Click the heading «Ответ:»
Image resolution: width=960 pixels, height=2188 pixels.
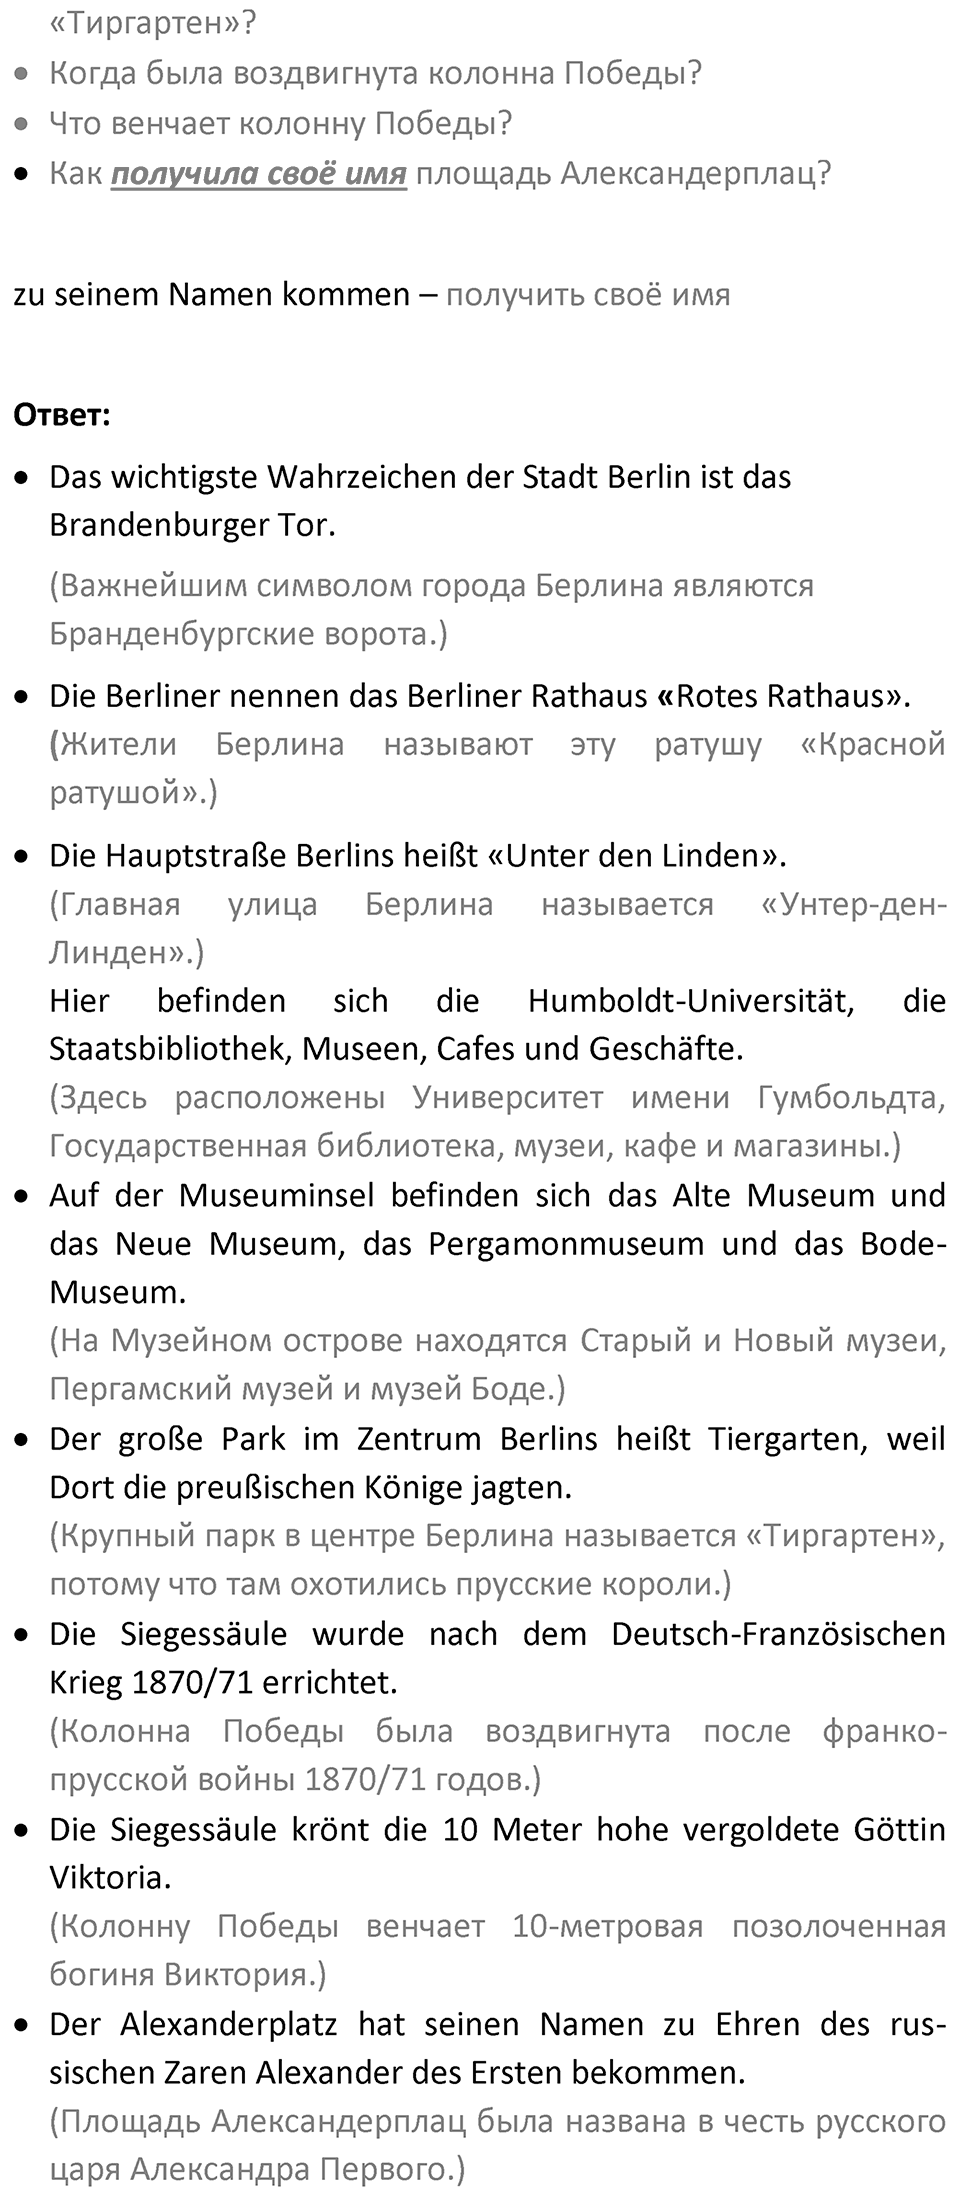coord(62,415)
